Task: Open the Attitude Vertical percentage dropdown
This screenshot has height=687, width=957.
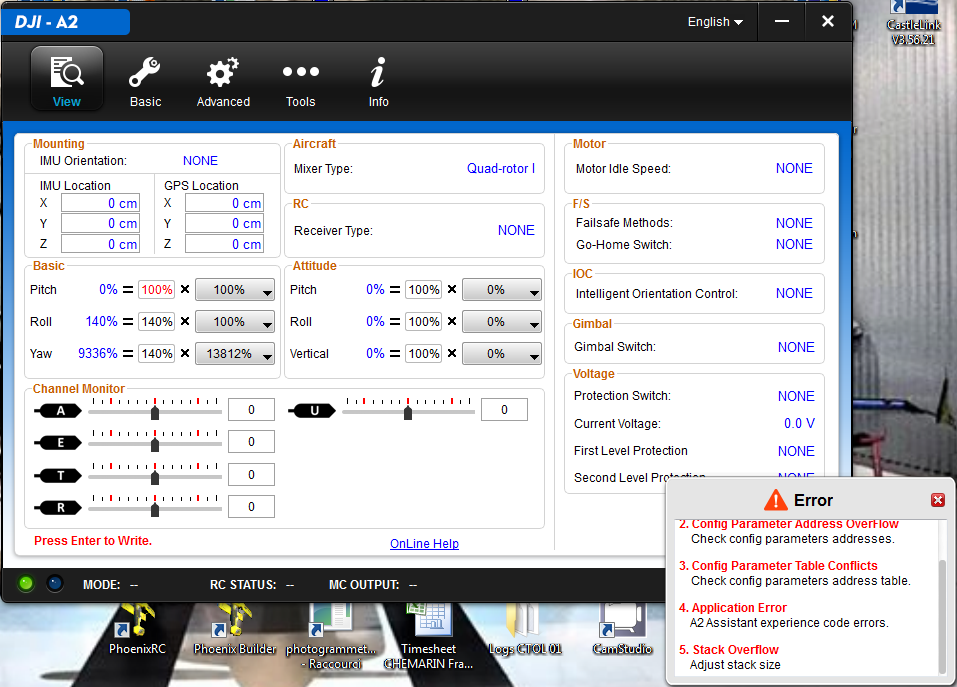Action: (501, 353)
